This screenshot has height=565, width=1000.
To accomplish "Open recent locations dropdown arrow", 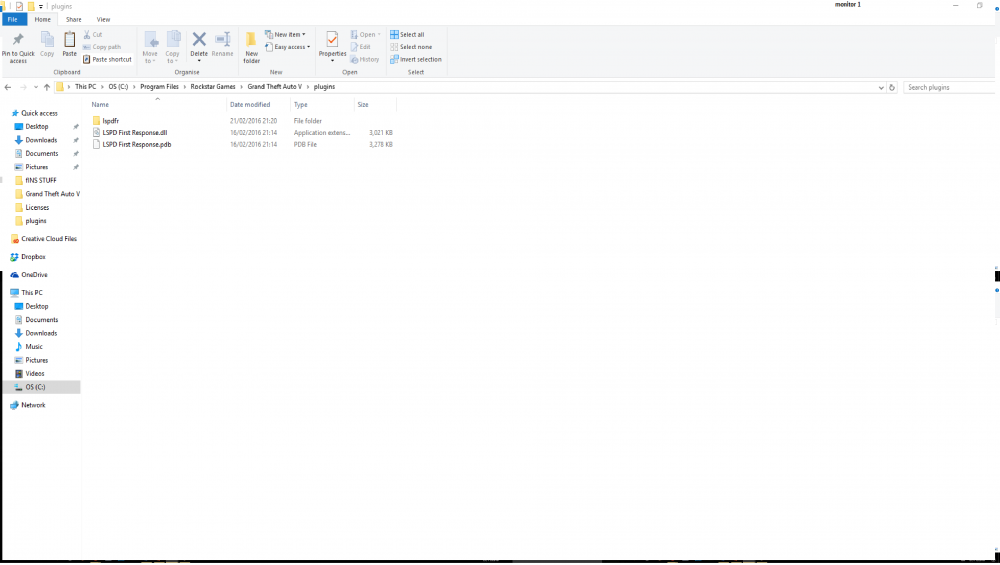I will click(x=36, y=87).
